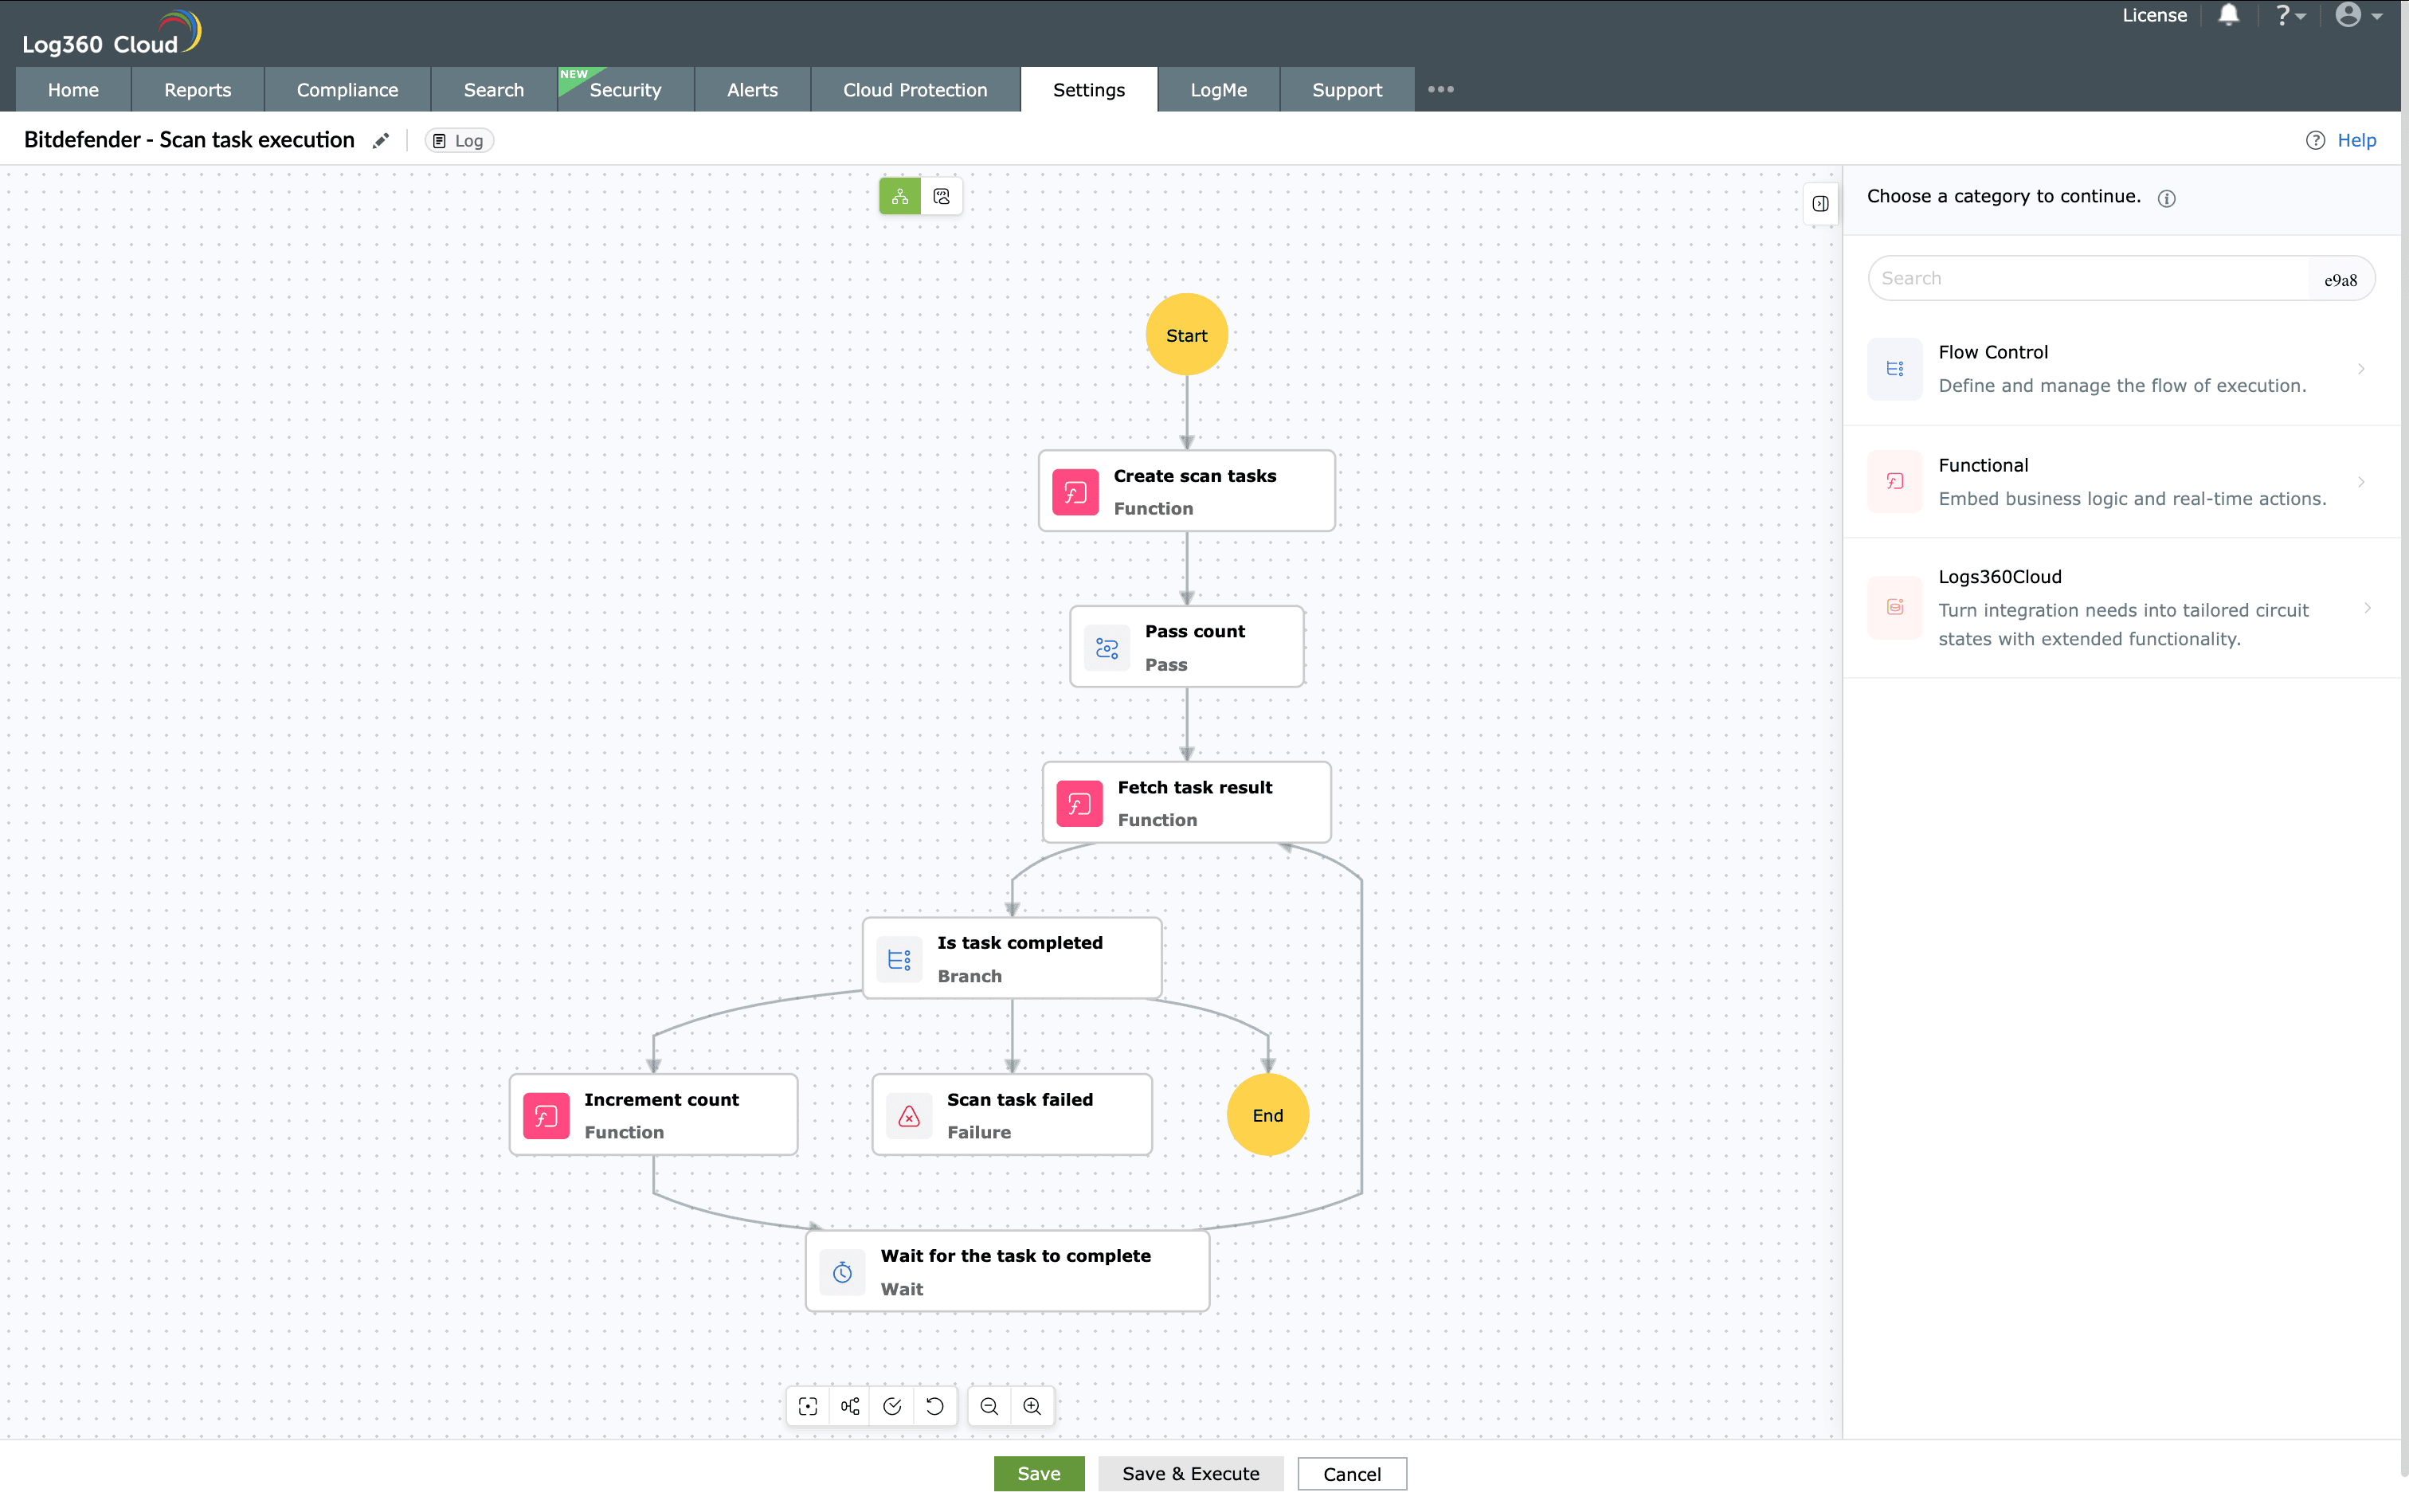The width and height of the screenshot is (2409, 1512).
Task: Go to the Security tab
Action: point(625,89)
